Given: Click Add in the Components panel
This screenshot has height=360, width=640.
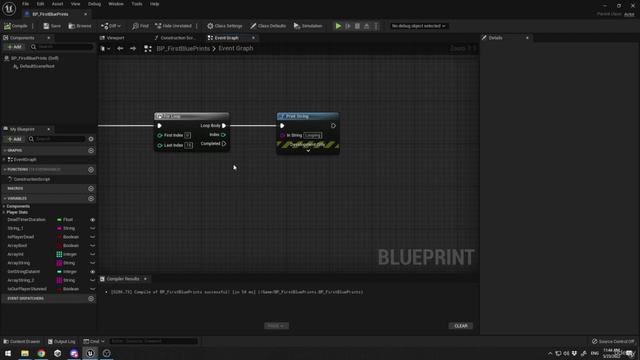Looking at the screenshot, I should [x=14, y=47].
